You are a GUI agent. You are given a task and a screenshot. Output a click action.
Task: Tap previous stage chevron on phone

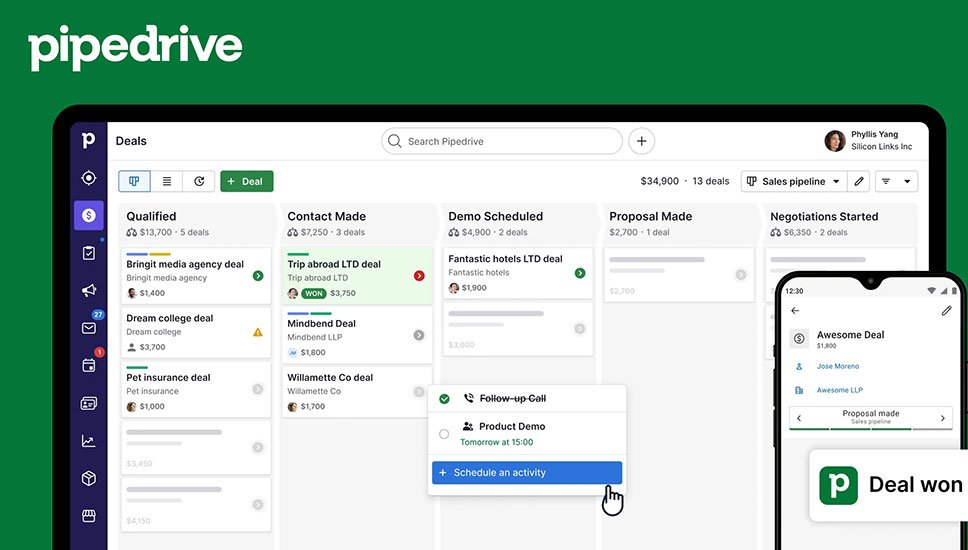point(799,418)
